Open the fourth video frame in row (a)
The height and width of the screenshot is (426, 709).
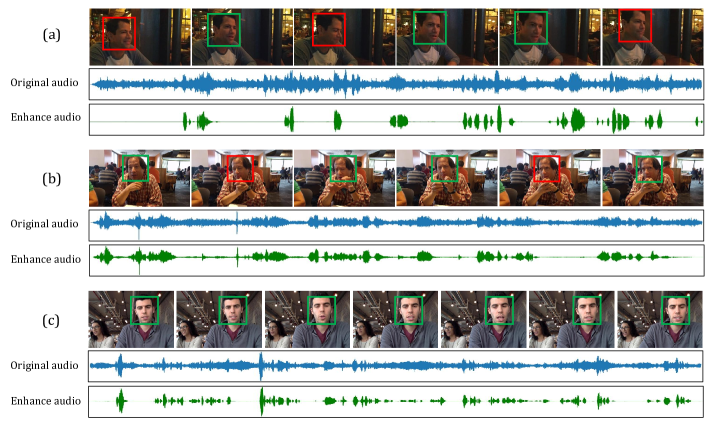[x=447, y=37]
